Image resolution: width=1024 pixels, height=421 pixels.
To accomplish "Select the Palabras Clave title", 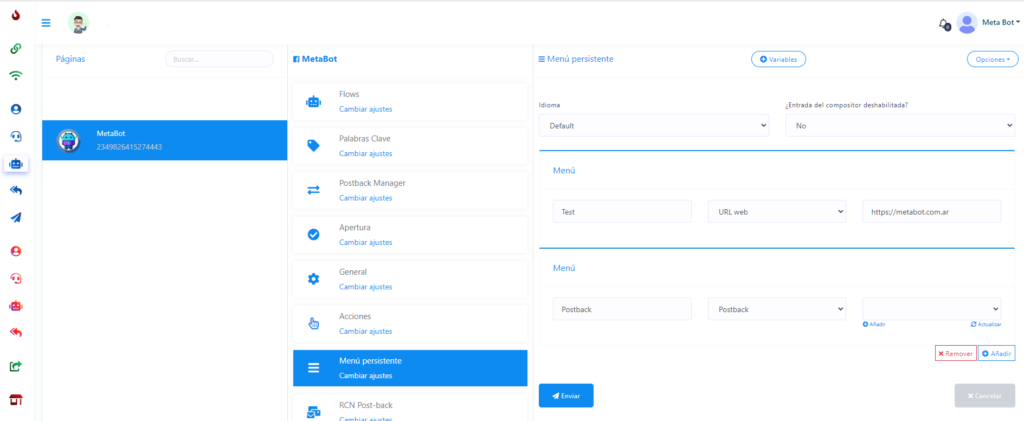I will click(x=364, y=138).
